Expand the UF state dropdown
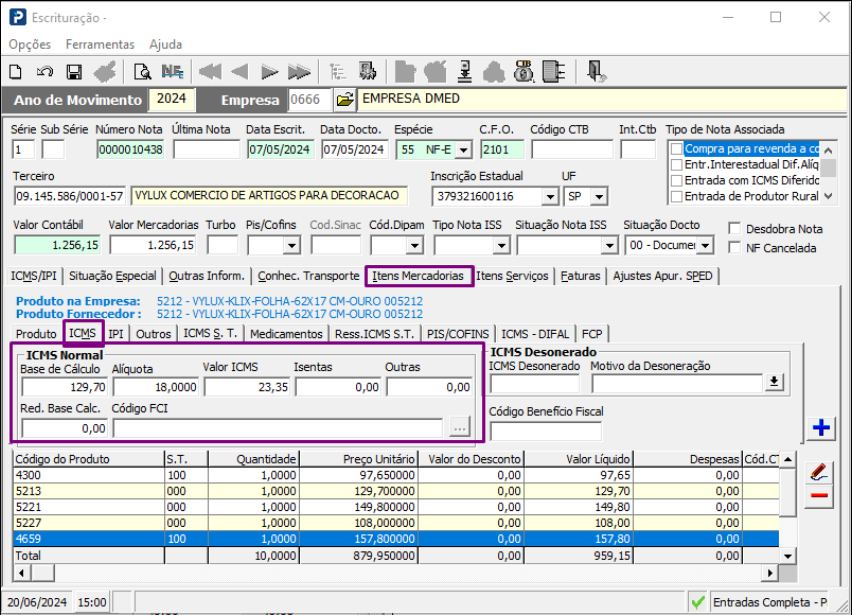 click(x=599, y=196)
